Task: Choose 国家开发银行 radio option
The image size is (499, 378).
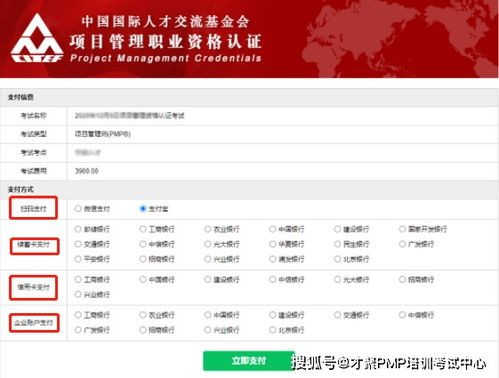Action: point(402,229)
